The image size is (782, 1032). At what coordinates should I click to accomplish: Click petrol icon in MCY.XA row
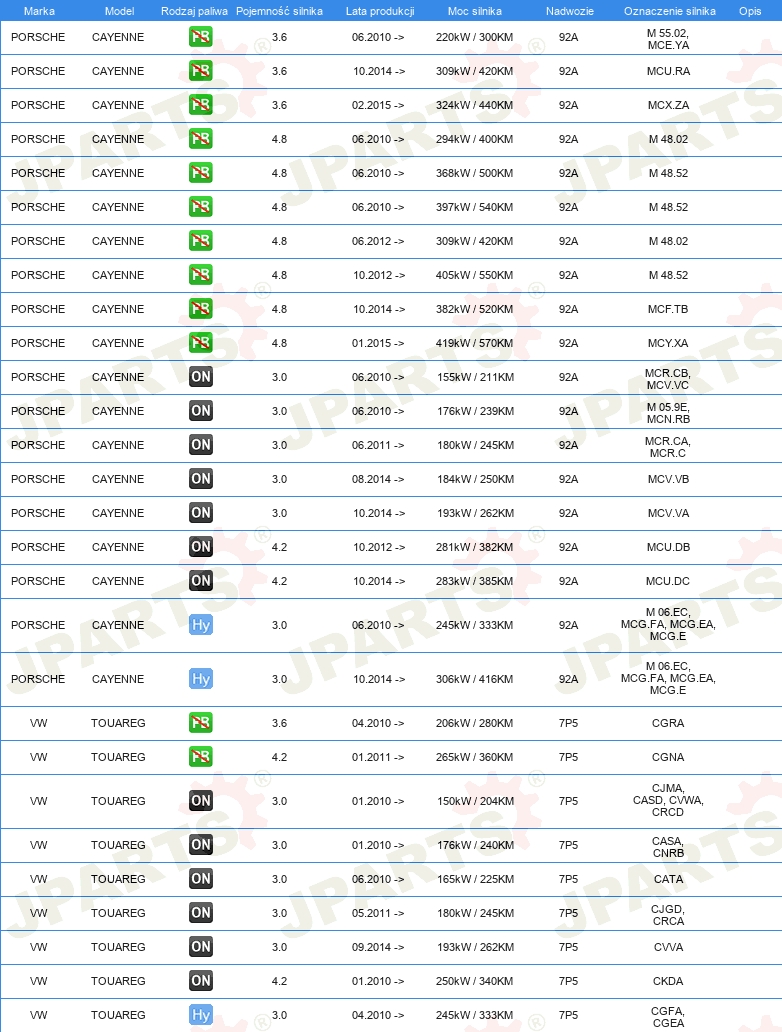(201, 343)
